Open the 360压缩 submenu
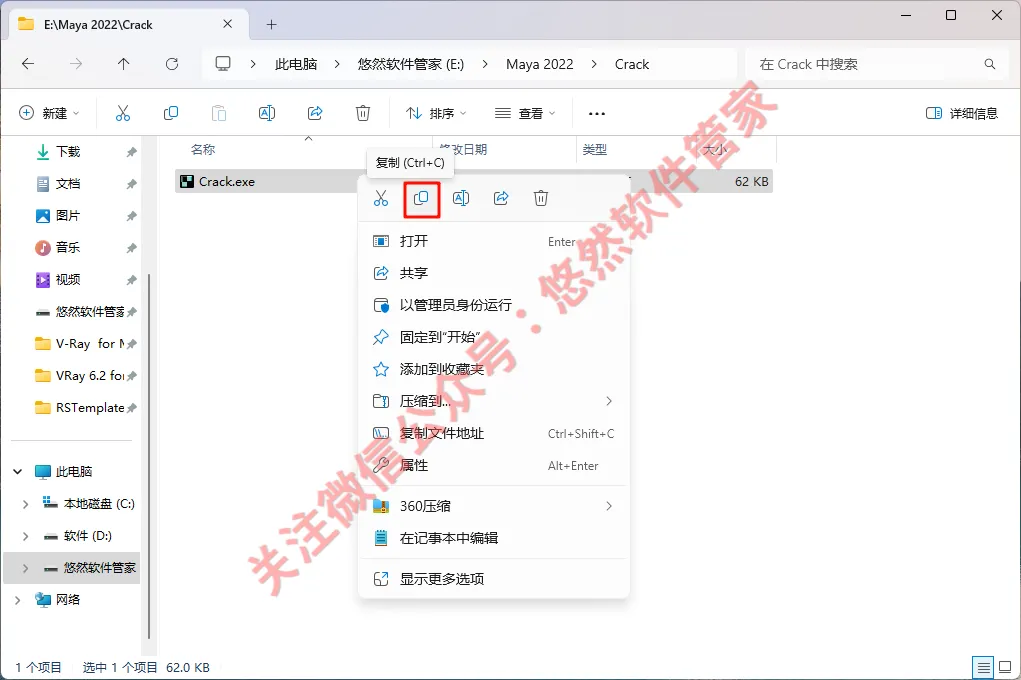The width and height of the screenshot is (1021, 680). tap(494, 506)
